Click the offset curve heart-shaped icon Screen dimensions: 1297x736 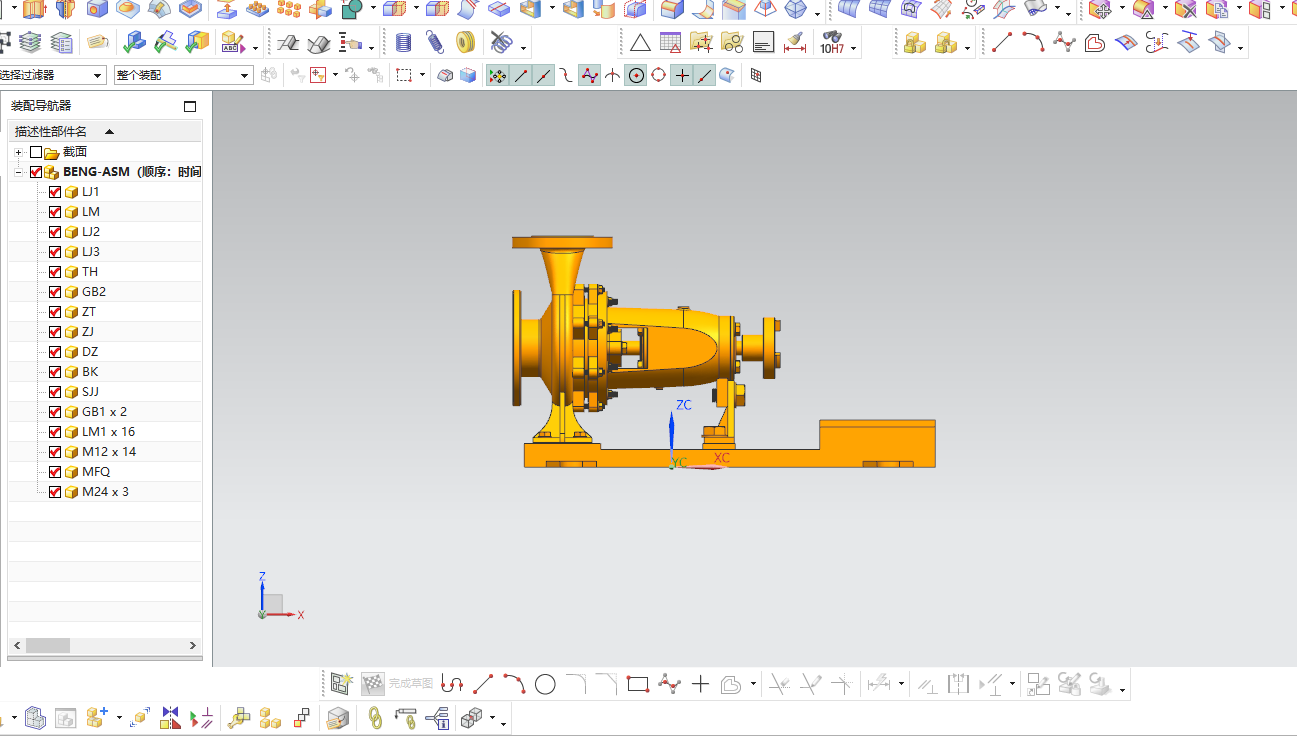coord(1095,43)
